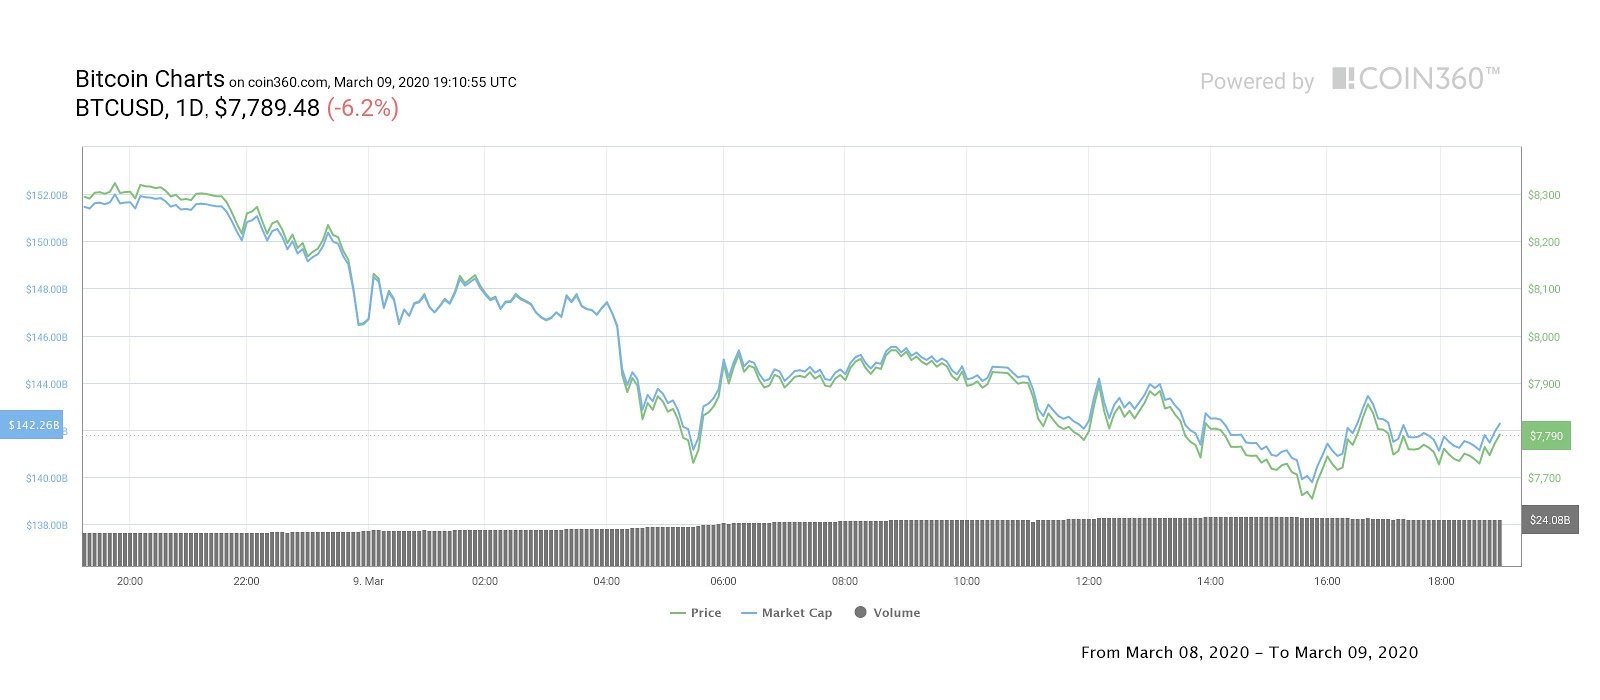1600x700 pixels.
Task: Click the gray $24.08B volume badge
Action: tap(1550, 520)
